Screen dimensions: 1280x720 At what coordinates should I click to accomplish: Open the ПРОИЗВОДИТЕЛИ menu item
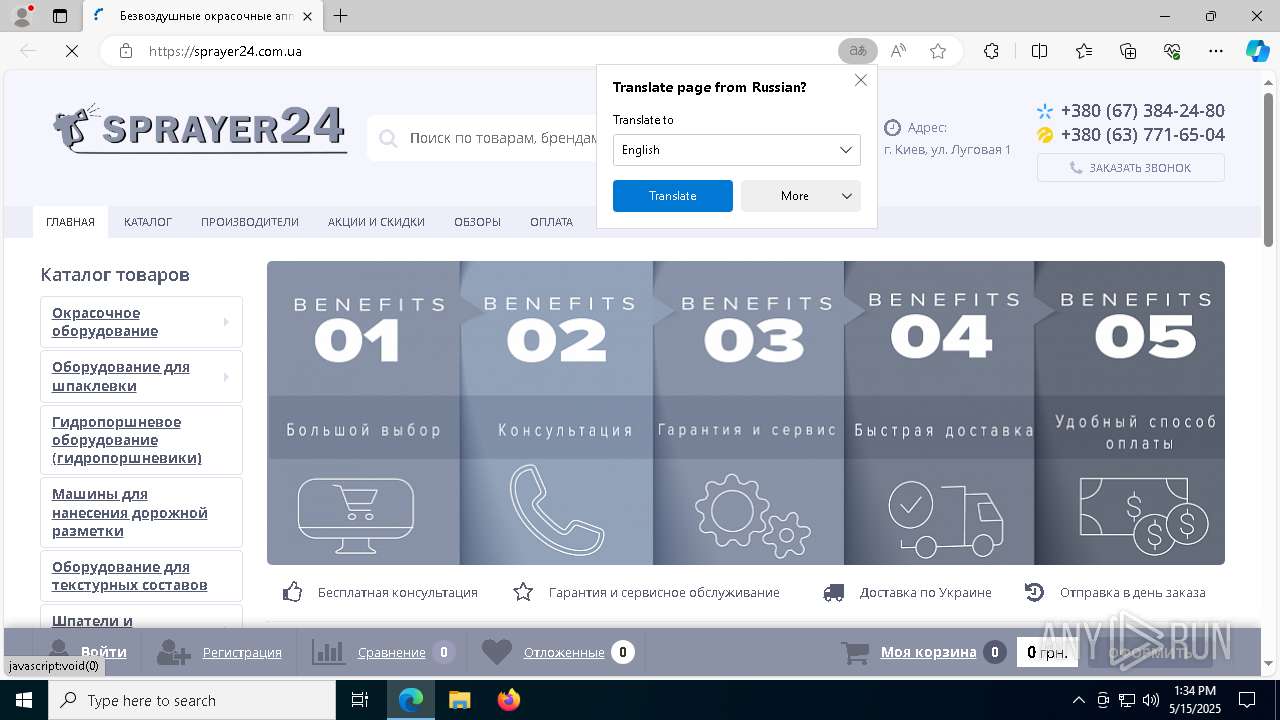(x=250, y=222)
